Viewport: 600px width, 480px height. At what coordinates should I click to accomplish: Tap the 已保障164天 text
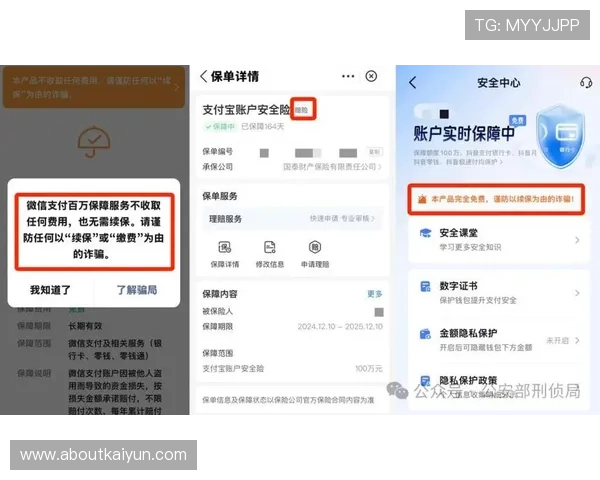coord(262,127)
